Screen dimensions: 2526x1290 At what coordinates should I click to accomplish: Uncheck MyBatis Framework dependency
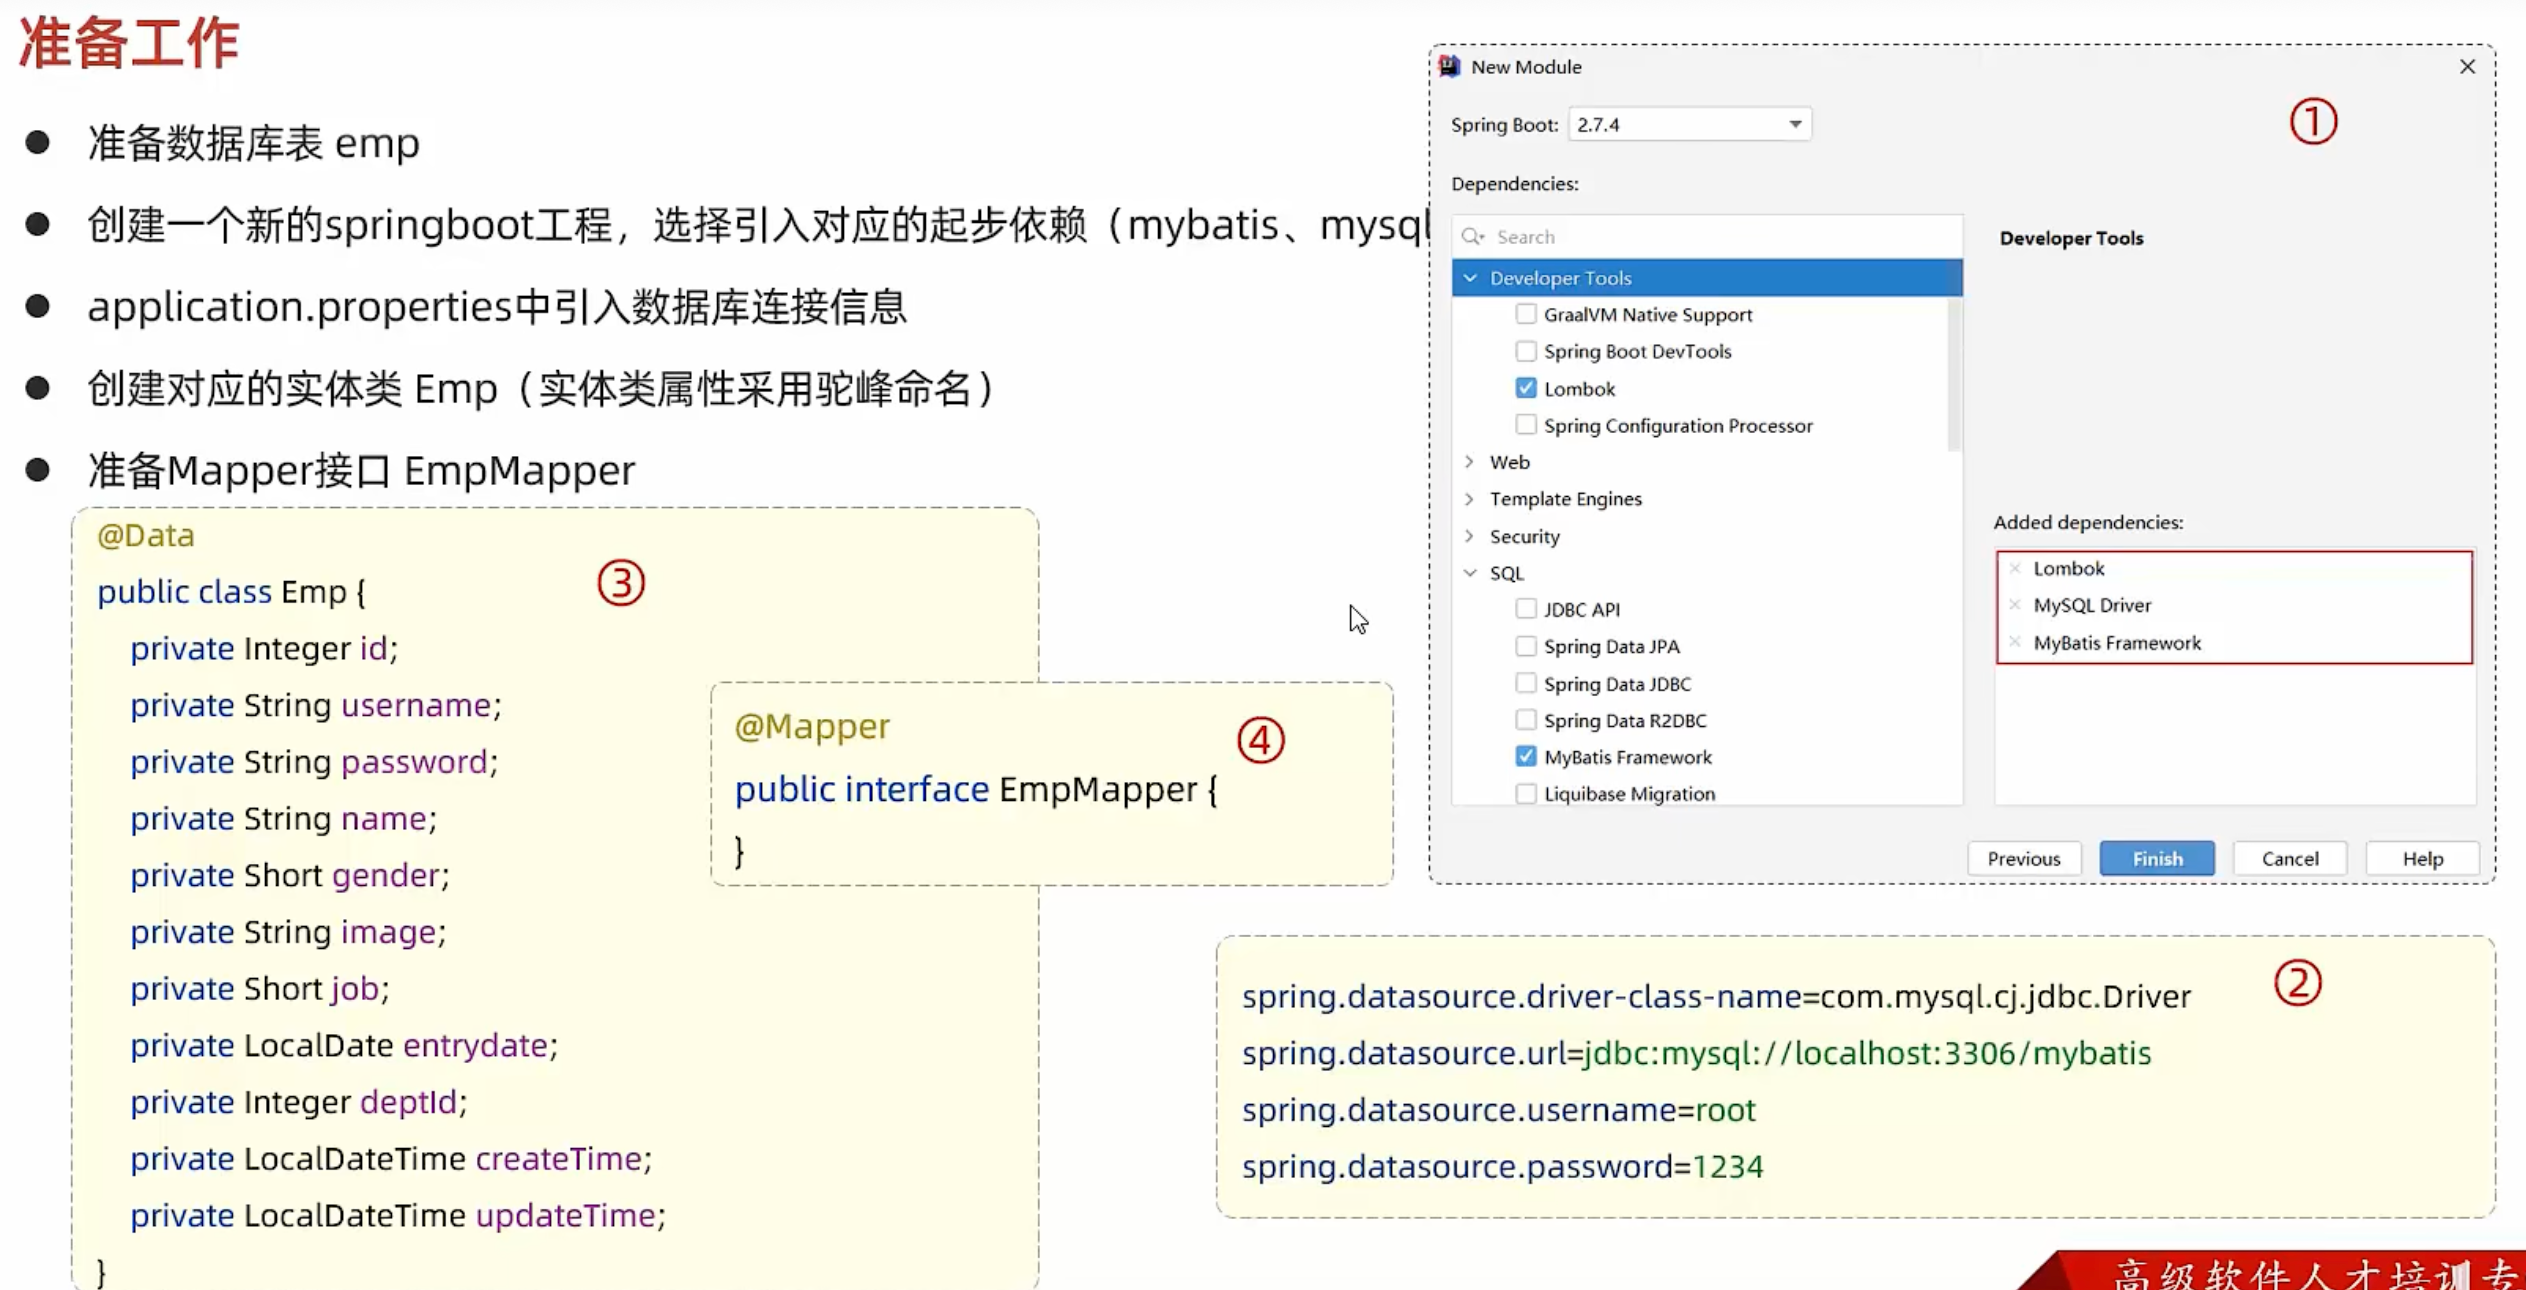coord(1525,757)
